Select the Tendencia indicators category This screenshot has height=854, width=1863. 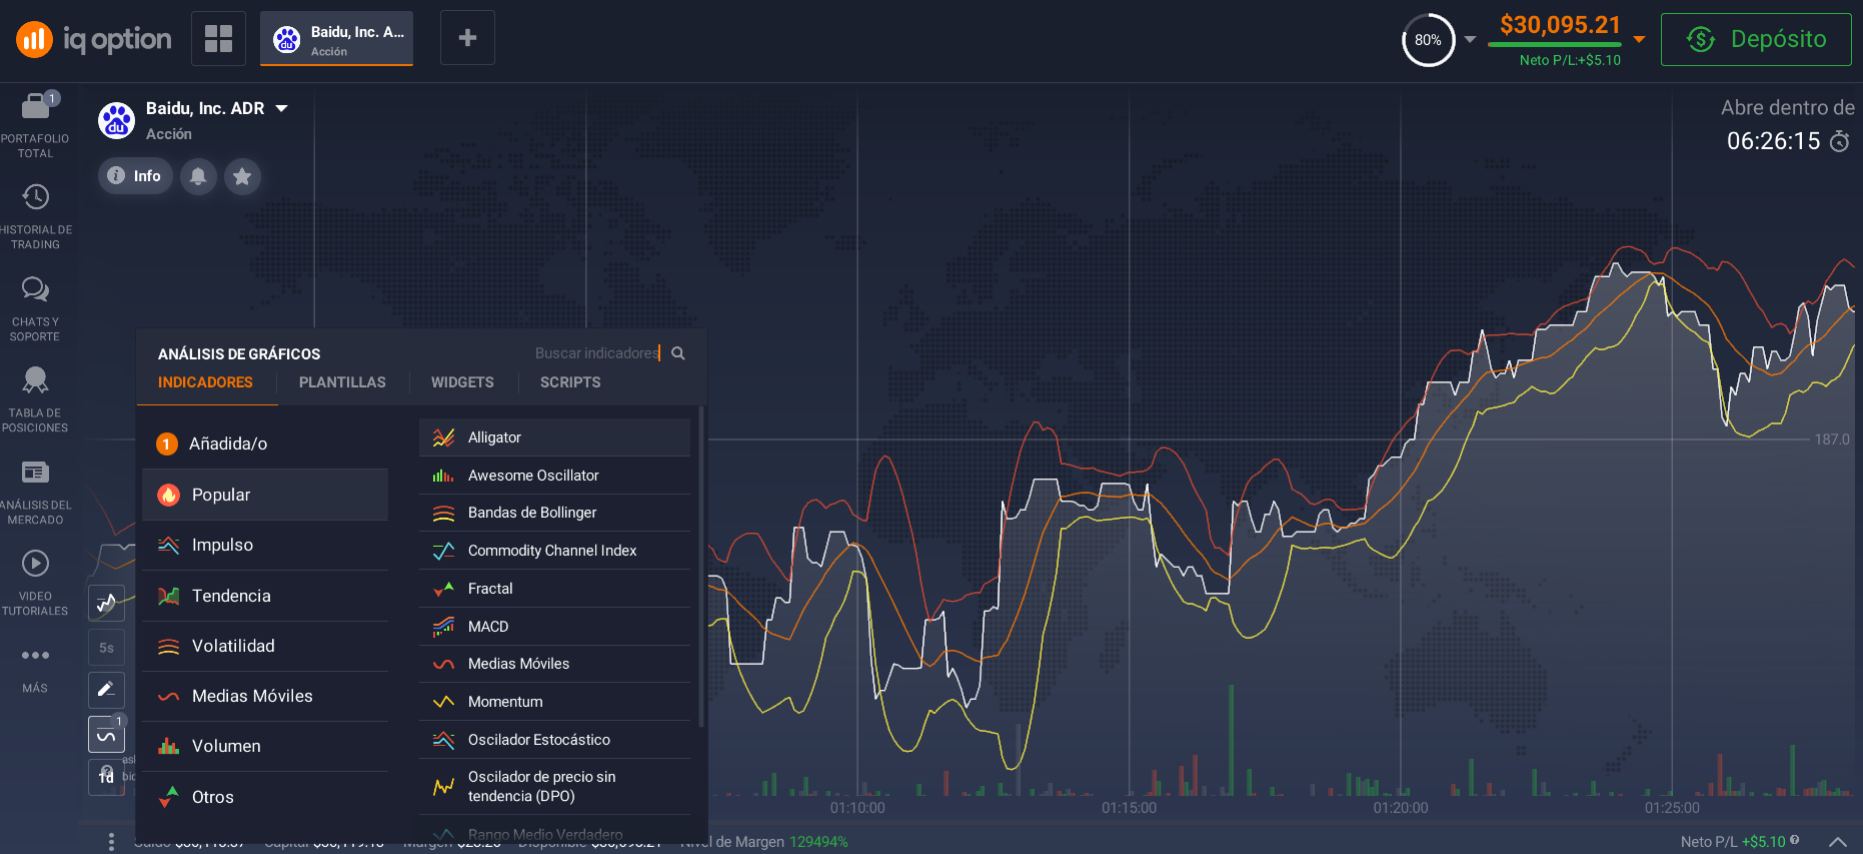point(265,596)
